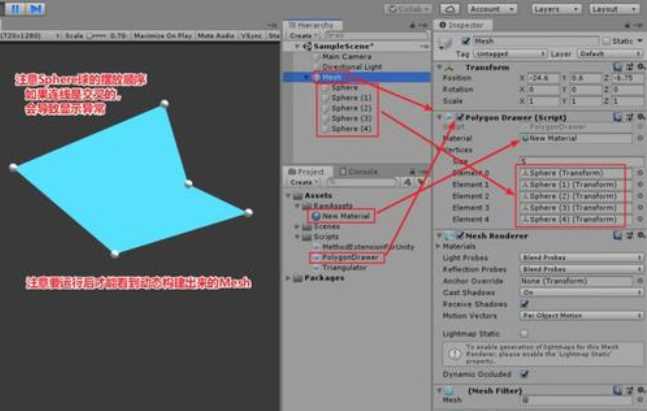Select the Mesh object in Hierarchy
Viewport: 647px width, 411px height.
(x=331, y=77)
